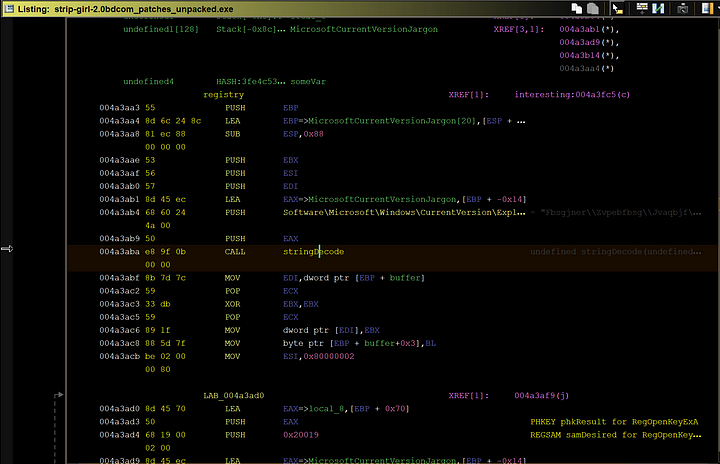Viewport: 720px width, 464px height.
Task: Select label LAB_004a3ad0
Action: pyautogui.click(x=234, y=396)
